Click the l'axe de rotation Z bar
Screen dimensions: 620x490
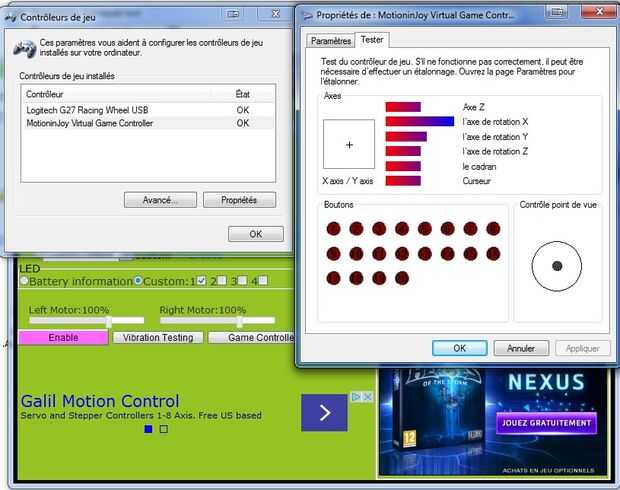pyautogui.click(x=403, y=151)
